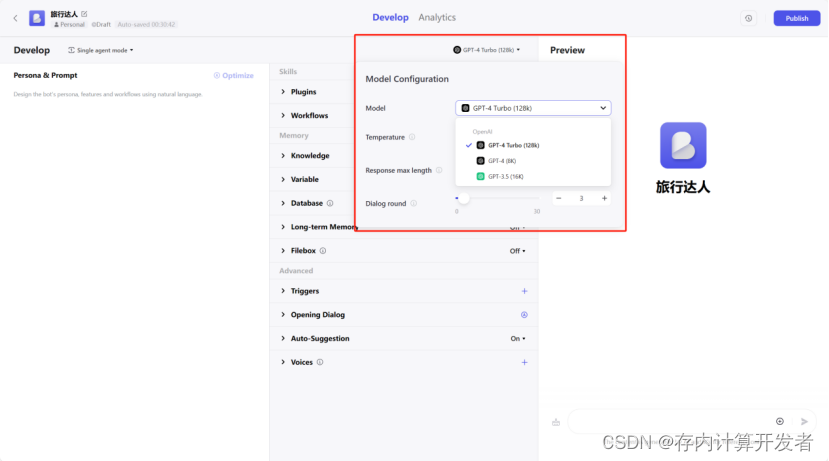The image size is (829, 461).
Task: Open the history clock icon near Publish
Action: pos(748,19)
